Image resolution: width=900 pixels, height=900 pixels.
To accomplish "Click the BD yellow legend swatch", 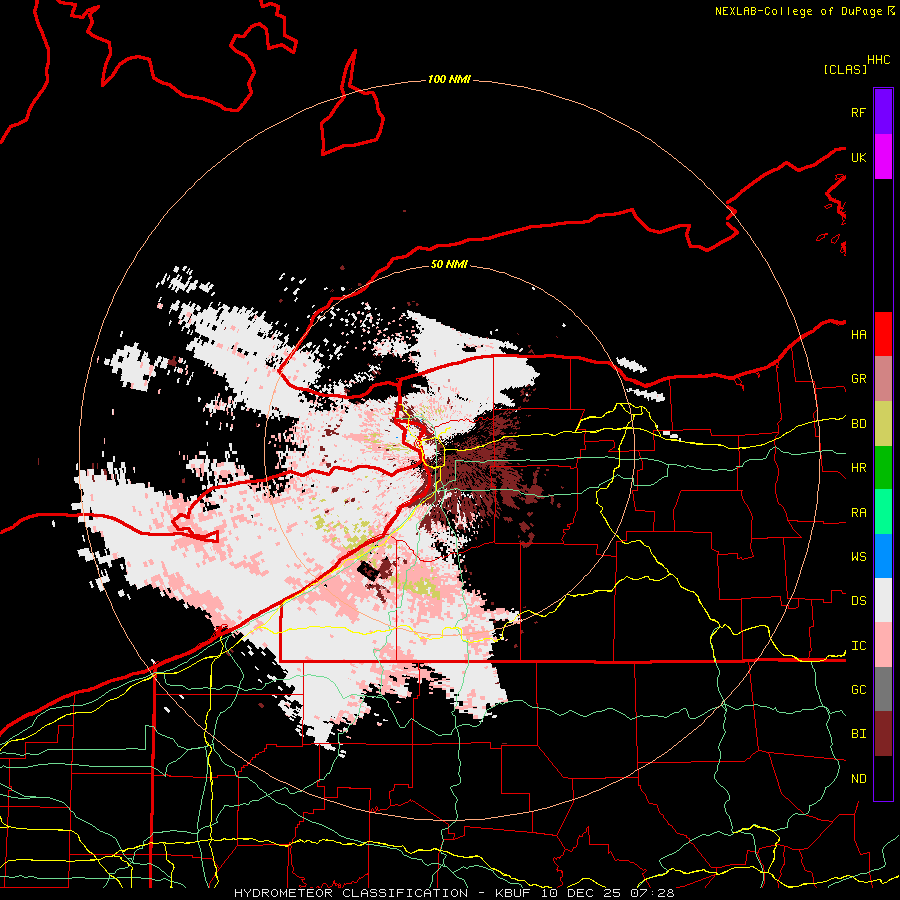I will coord(883,424).
